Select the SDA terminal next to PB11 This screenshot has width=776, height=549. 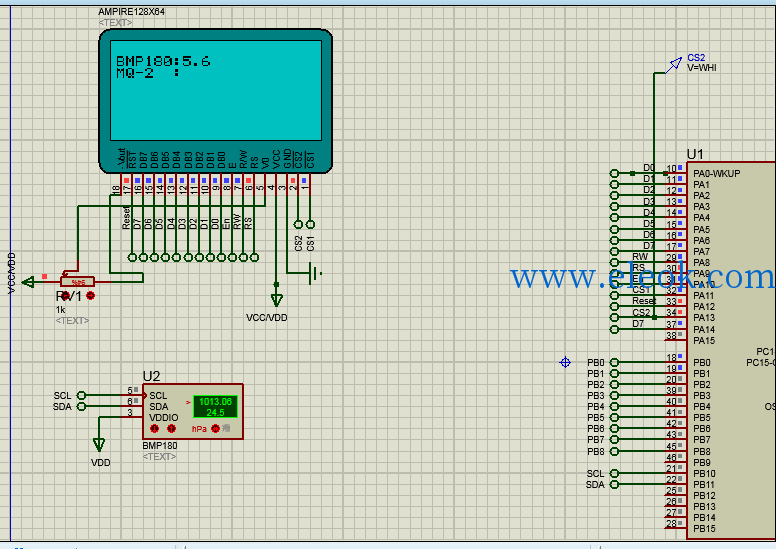coord(614,485)
